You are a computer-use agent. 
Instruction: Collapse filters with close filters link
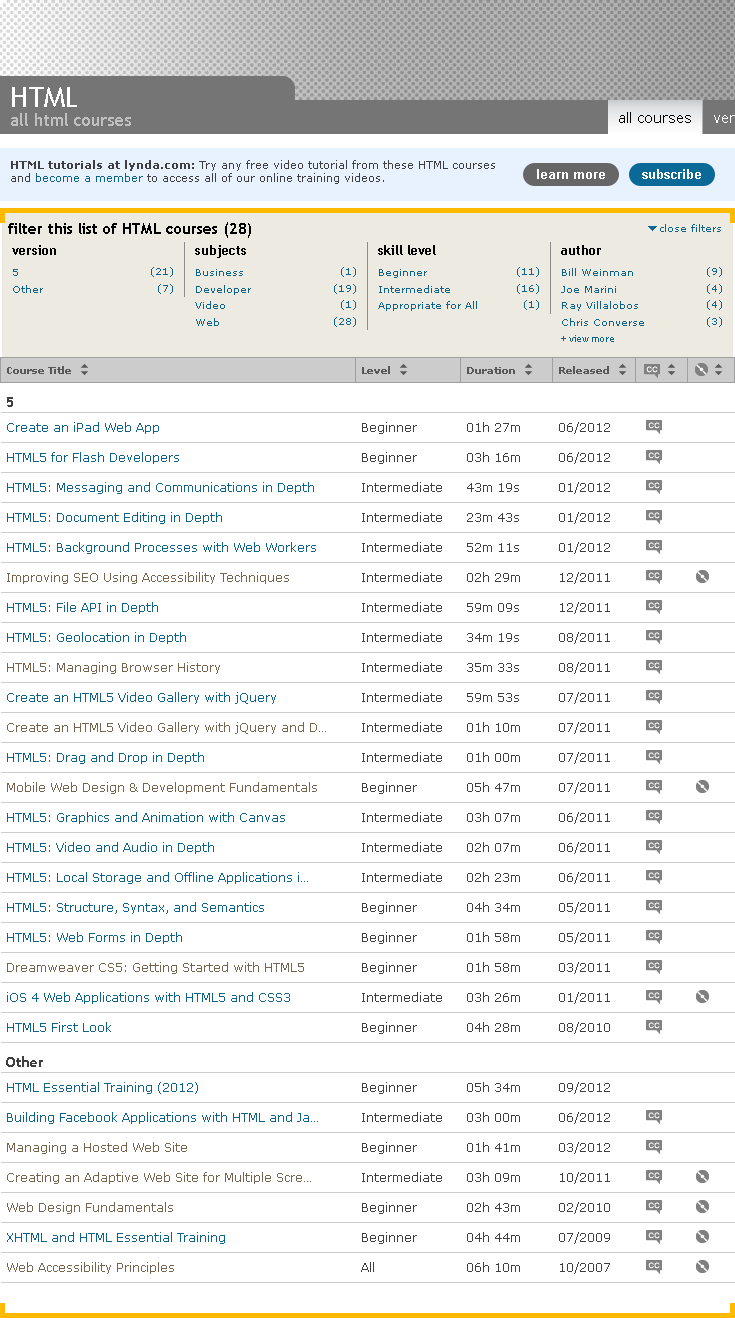[x=685, y=228]
